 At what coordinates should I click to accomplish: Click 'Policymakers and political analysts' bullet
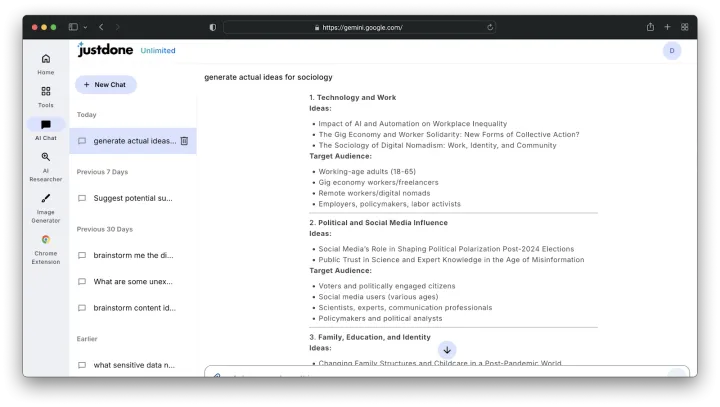click(380, 318)
